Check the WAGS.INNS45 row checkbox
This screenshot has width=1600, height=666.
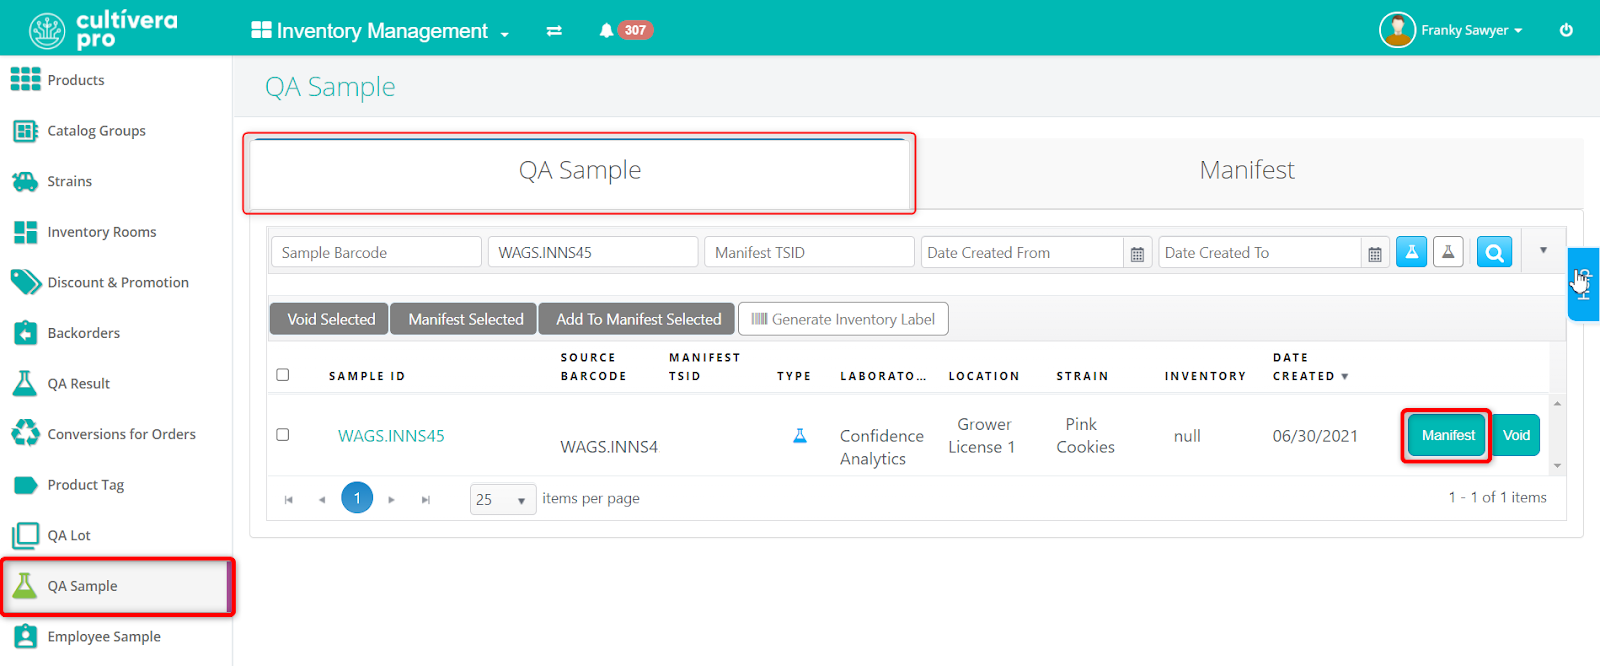pos(283,435)
